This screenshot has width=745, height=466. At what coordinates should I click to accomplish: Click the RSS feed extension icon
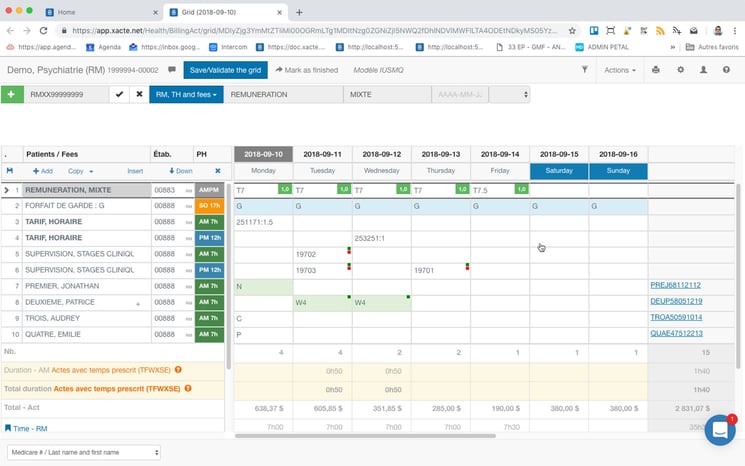[660, 31]
